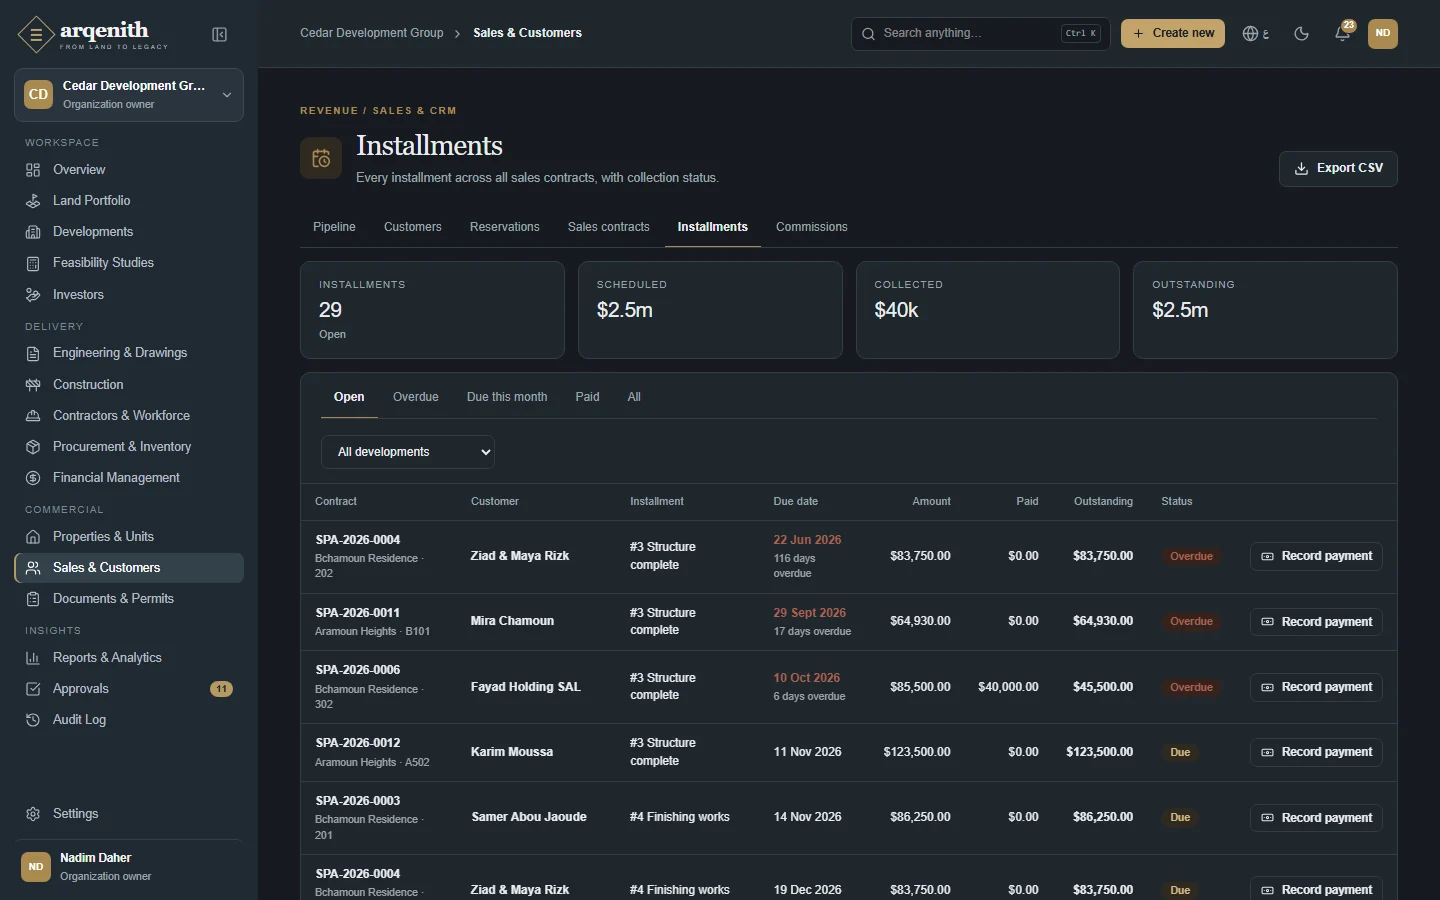Open Properties & Units
Image resolution: width=1440 pixels, height=900 pixels.
(129, 537)
